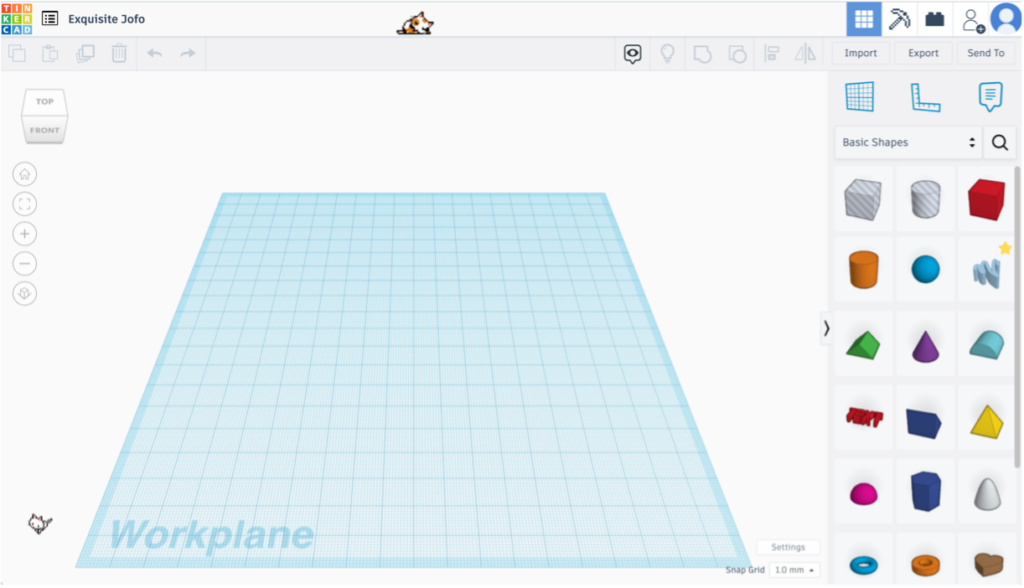Open the Snap Grid 1.0 mm dropdown
1024x588 pixels.
coord(793,570)
